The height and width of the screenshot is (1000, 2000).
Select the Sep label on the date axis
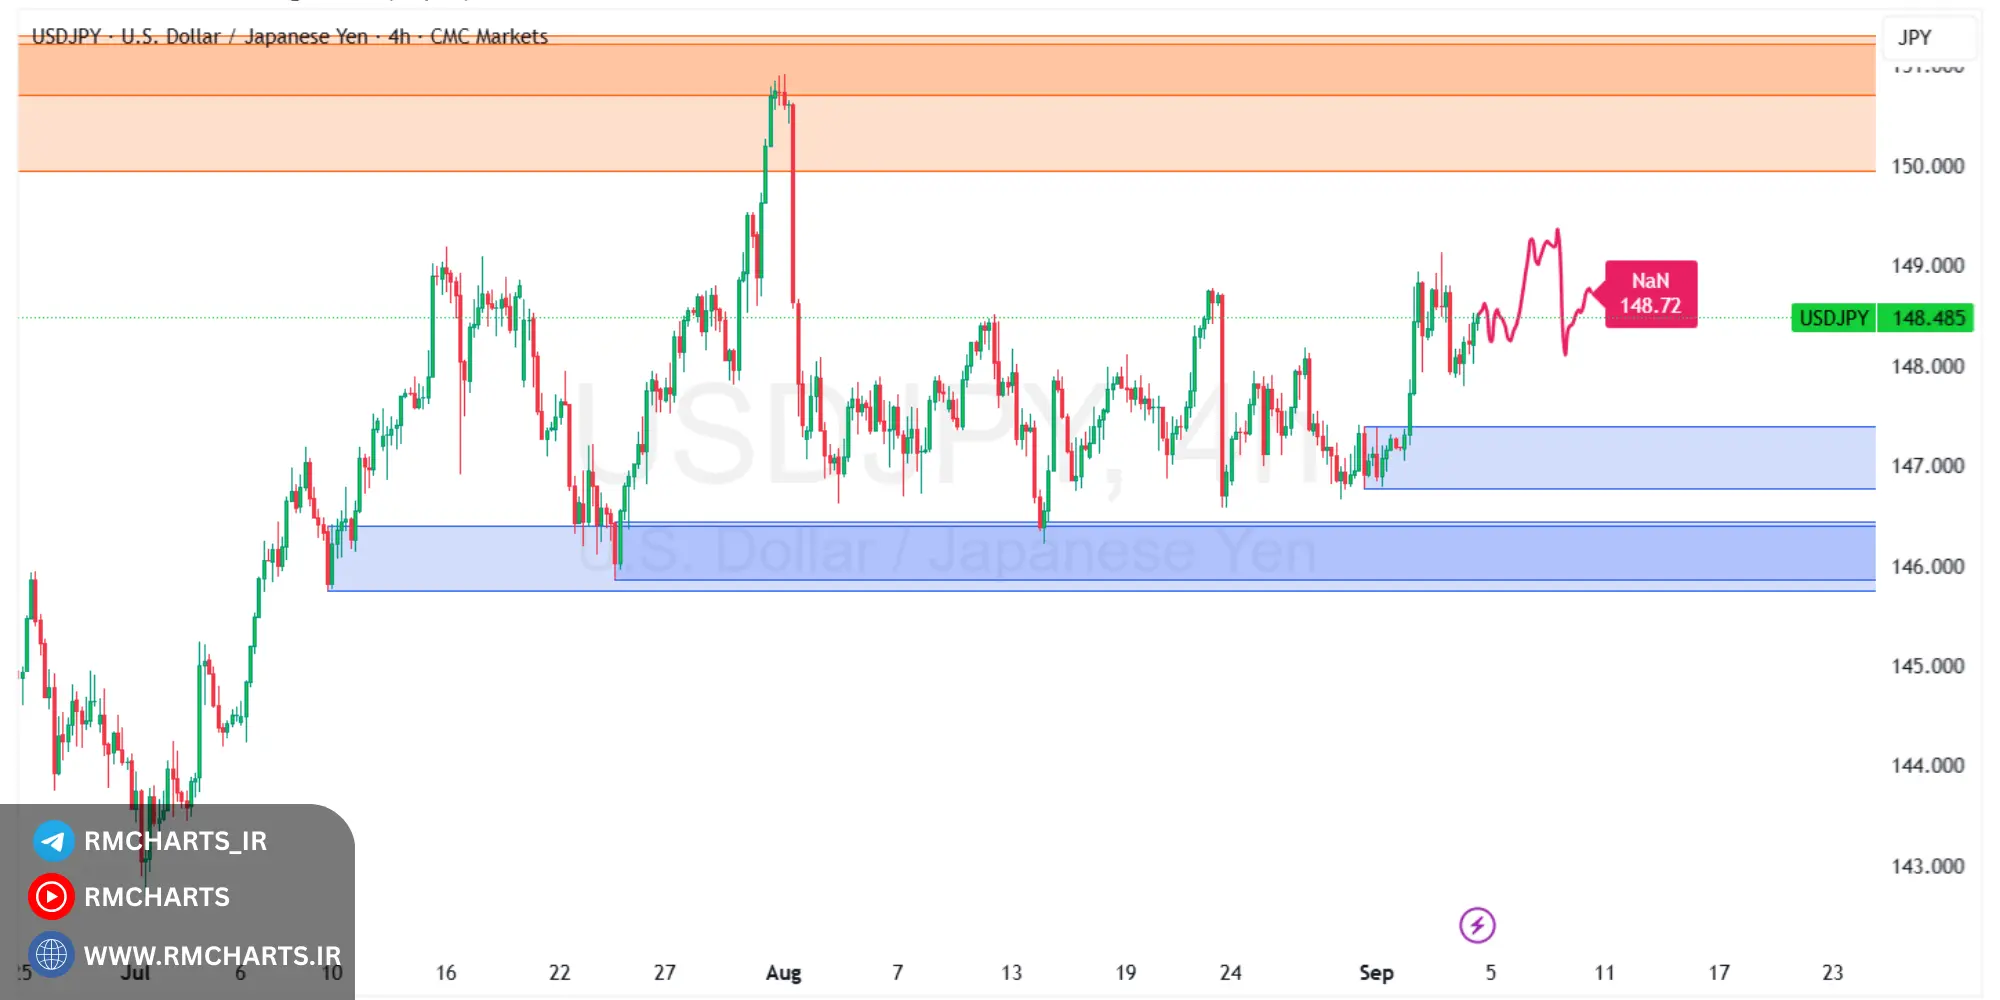(x=1377, y=971)
